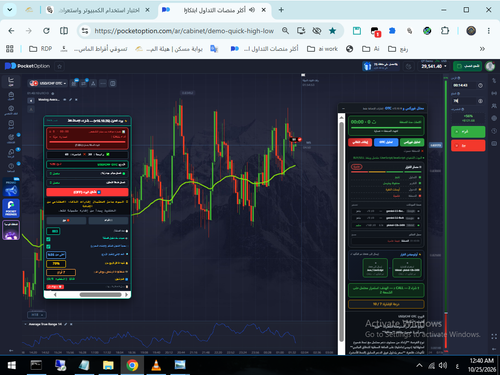This screenshot has width=500, height=375.
Task: Toggle fullscreen chart icon at bottom right
Action: (x=494, y=337)
